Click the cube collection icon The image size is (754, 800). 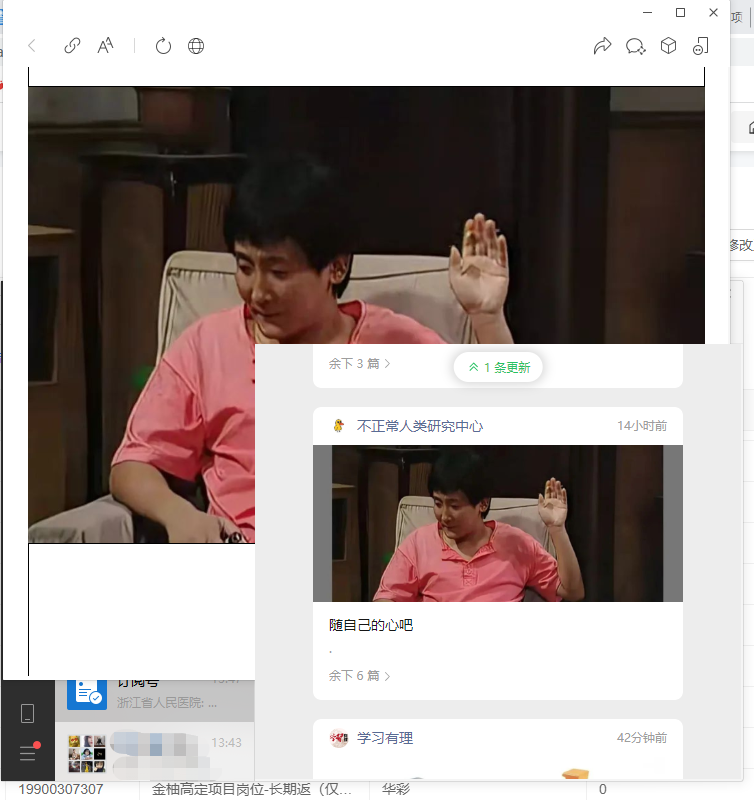[x=668, y=46]
